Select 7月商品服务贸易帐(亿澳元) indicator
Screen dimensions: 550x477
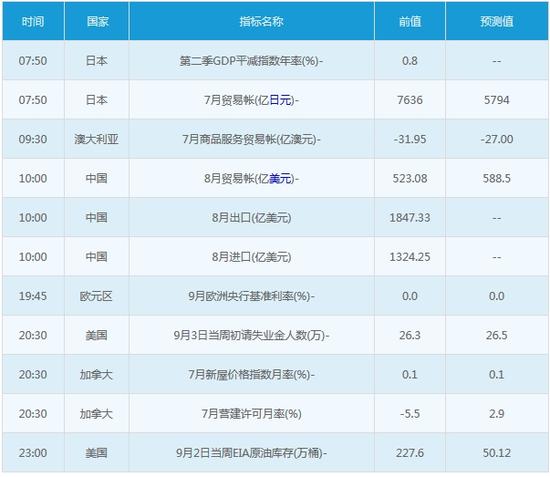(251, 139)
